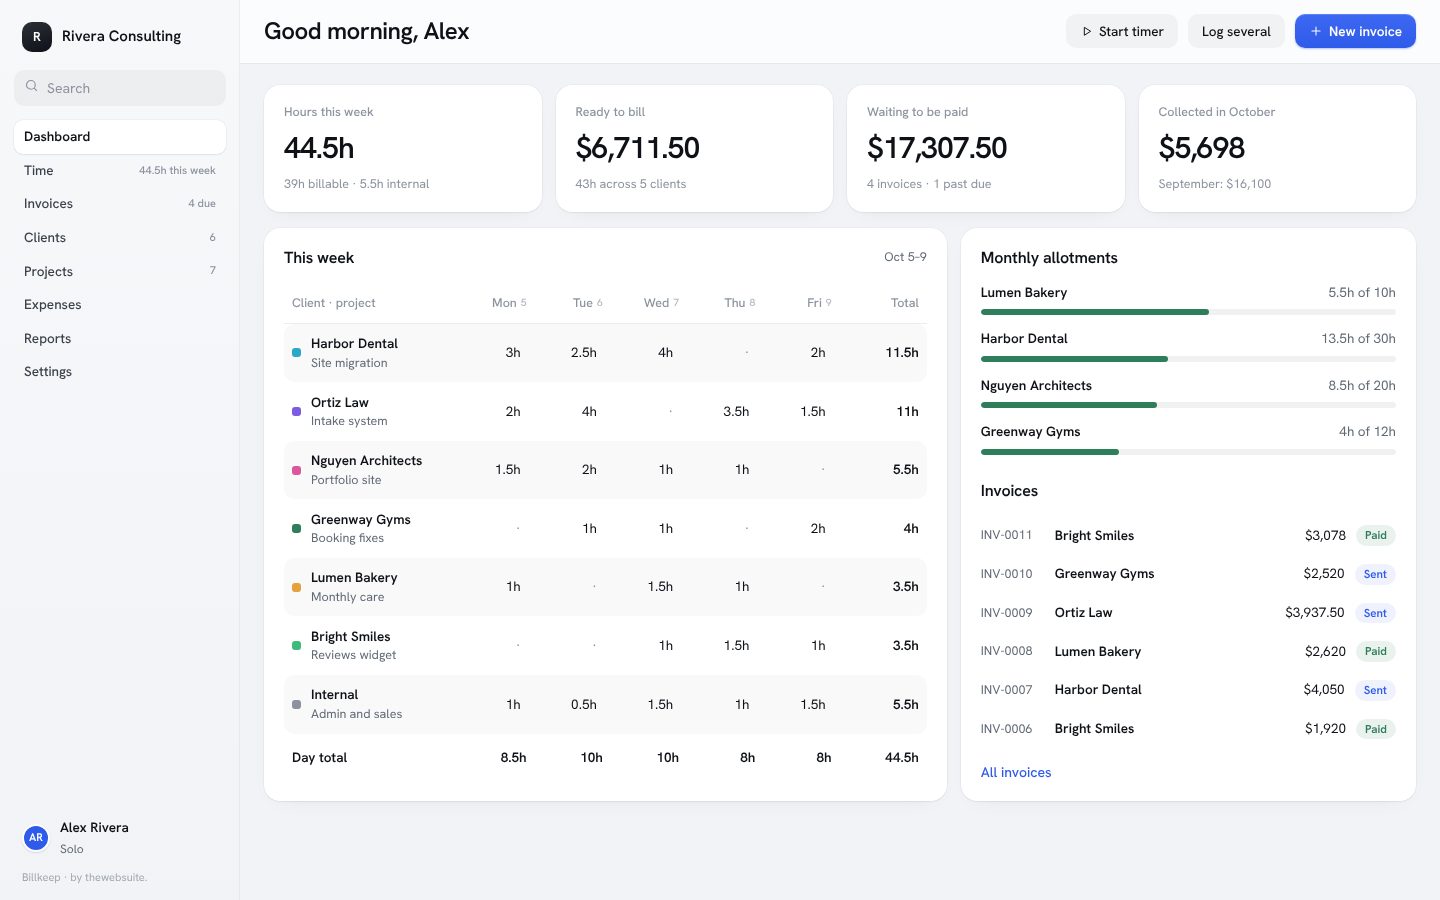Open Projects in the sidebar
This screenshot has height=900, width=1440.
120,271
